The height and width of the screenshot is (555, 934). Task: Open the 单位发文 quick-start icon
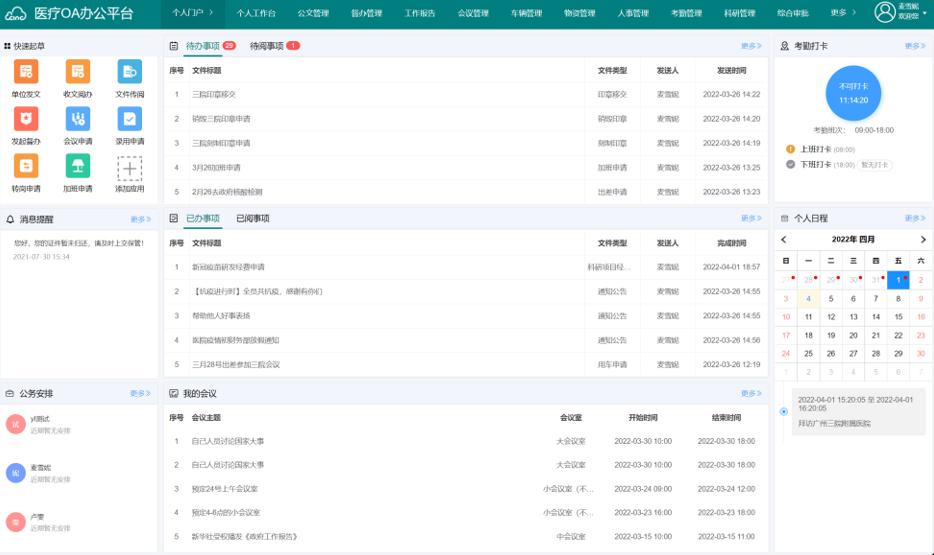tap(26, 72)
